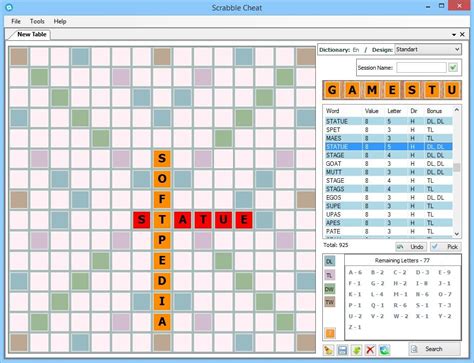Close the New Table tab with X
The width and height of the screenshot is (474, 363).
[462, 34]
